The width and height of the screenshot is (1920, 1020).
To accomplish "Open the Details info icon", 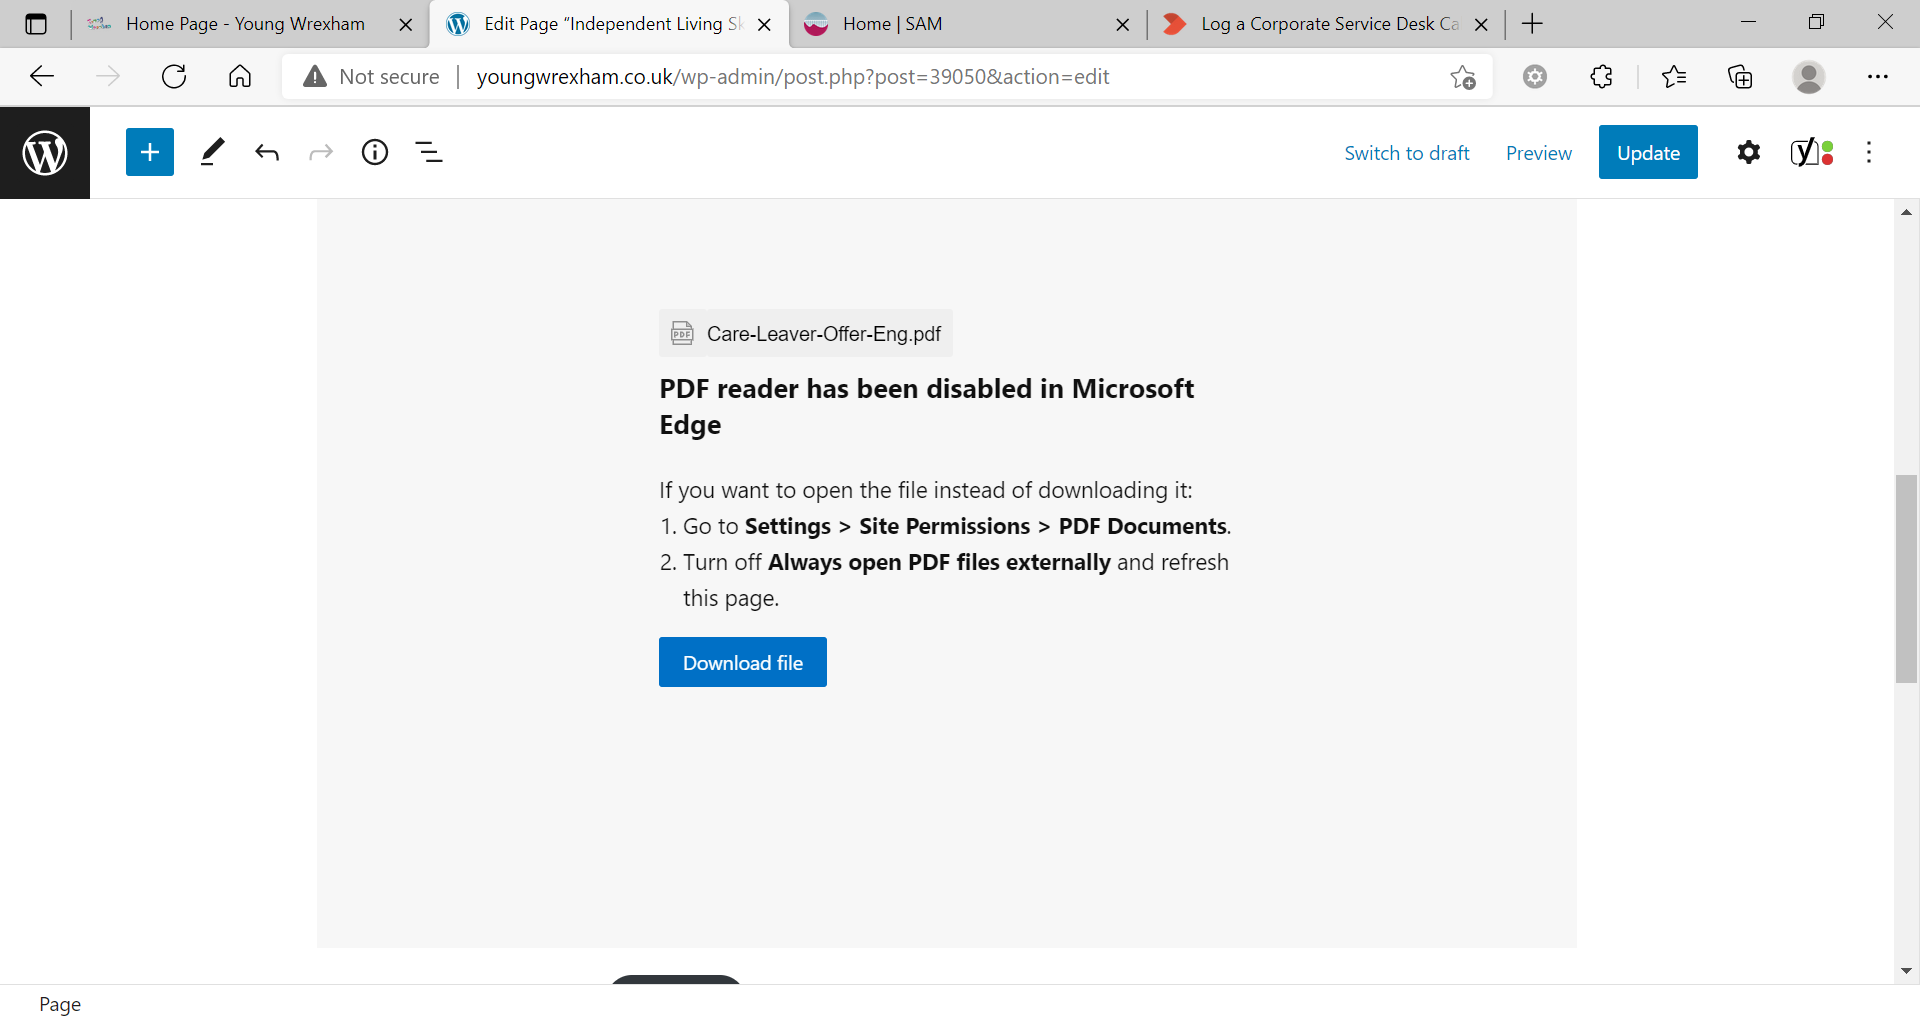I will tap(375, 152).
